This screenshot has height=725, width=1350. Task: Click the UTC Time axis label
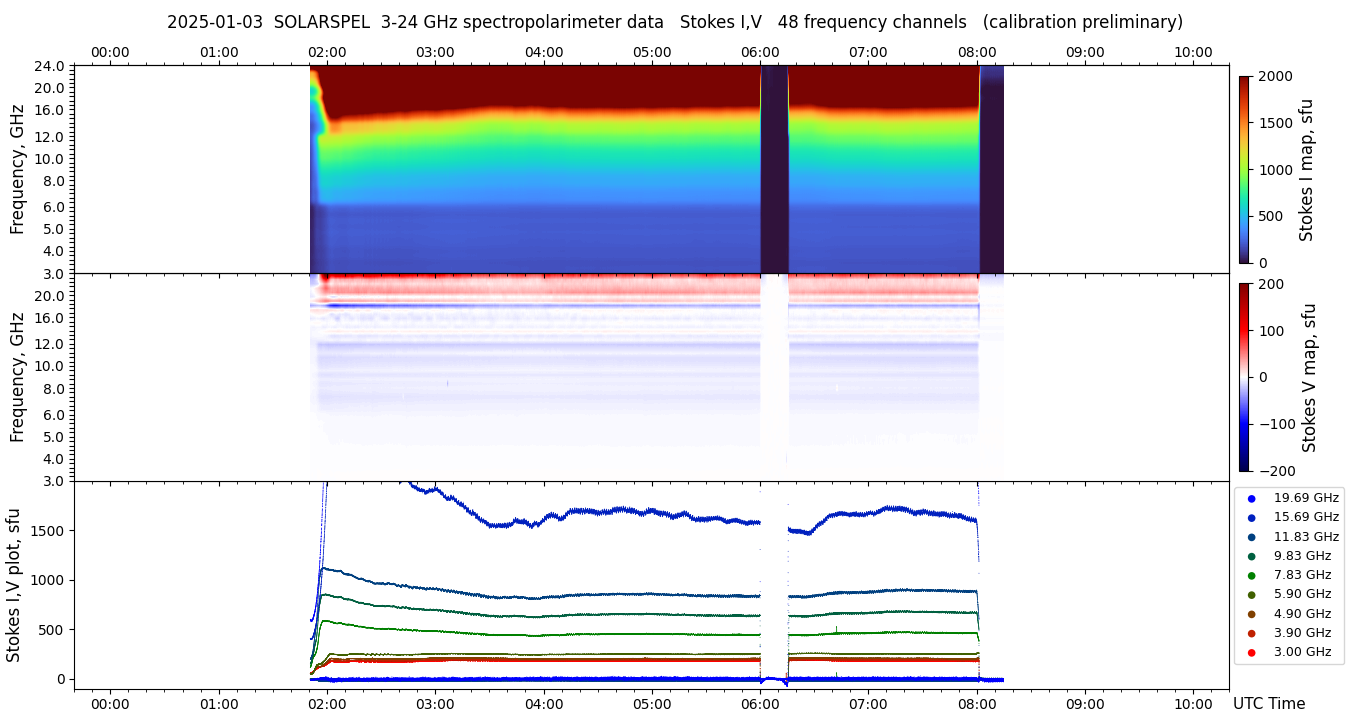[1268, 704]
